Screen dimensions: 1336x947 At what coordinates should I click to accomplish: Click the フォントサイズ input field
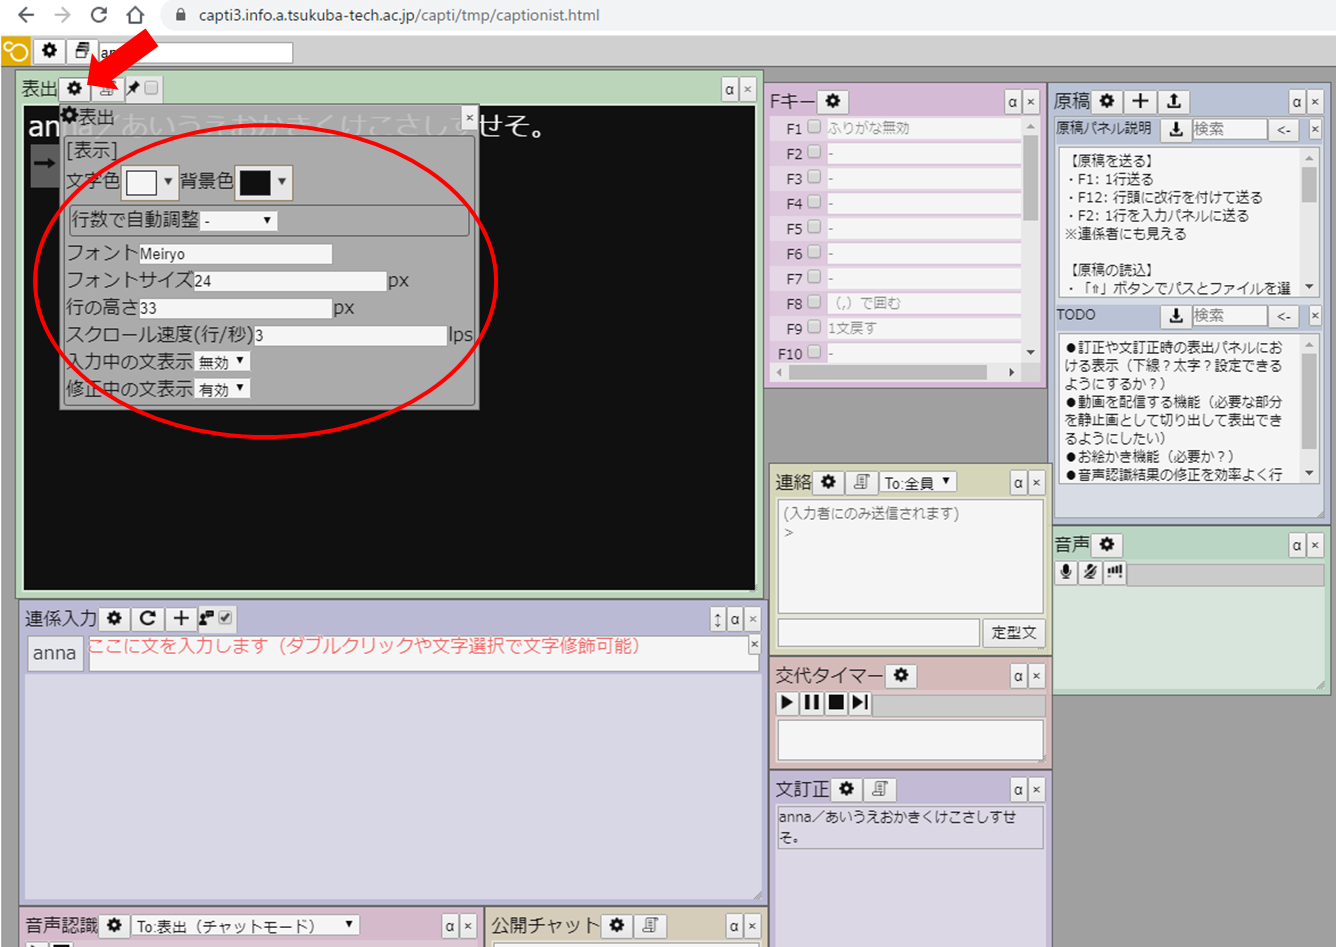pos(290,281)
